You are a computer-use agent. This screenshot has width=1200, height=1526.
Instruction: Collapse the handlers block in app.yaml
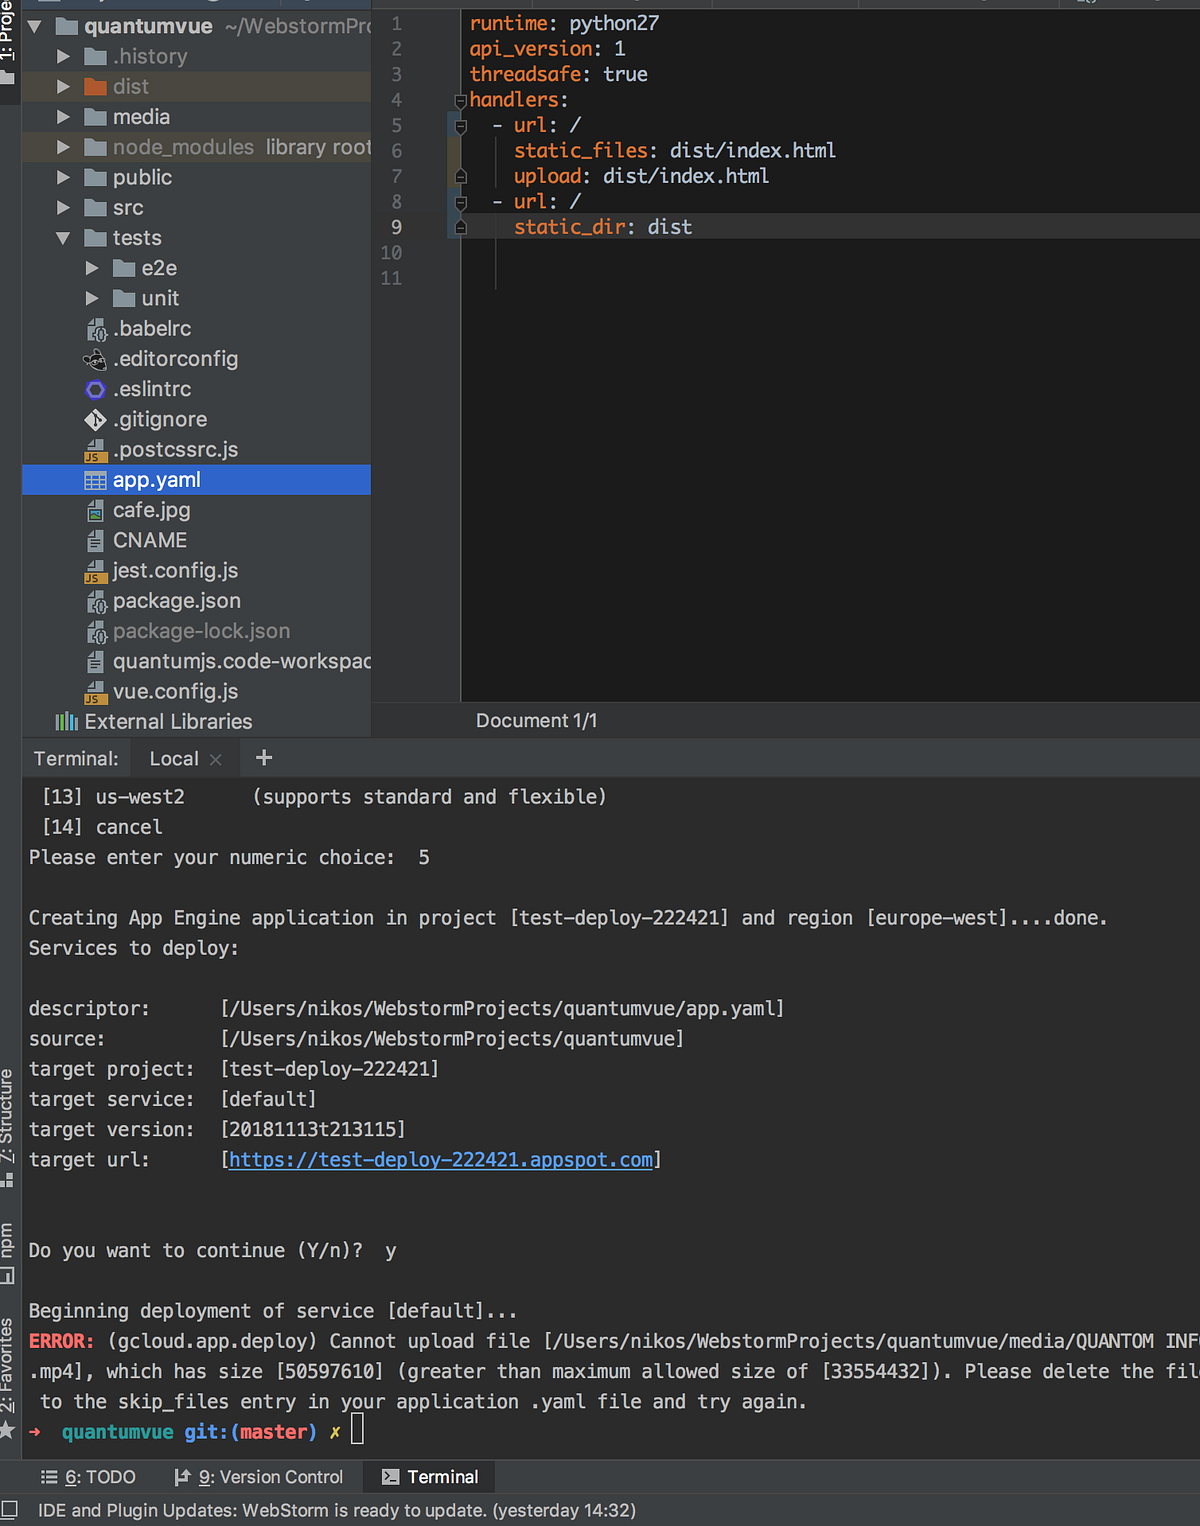[x=460, y=99]
